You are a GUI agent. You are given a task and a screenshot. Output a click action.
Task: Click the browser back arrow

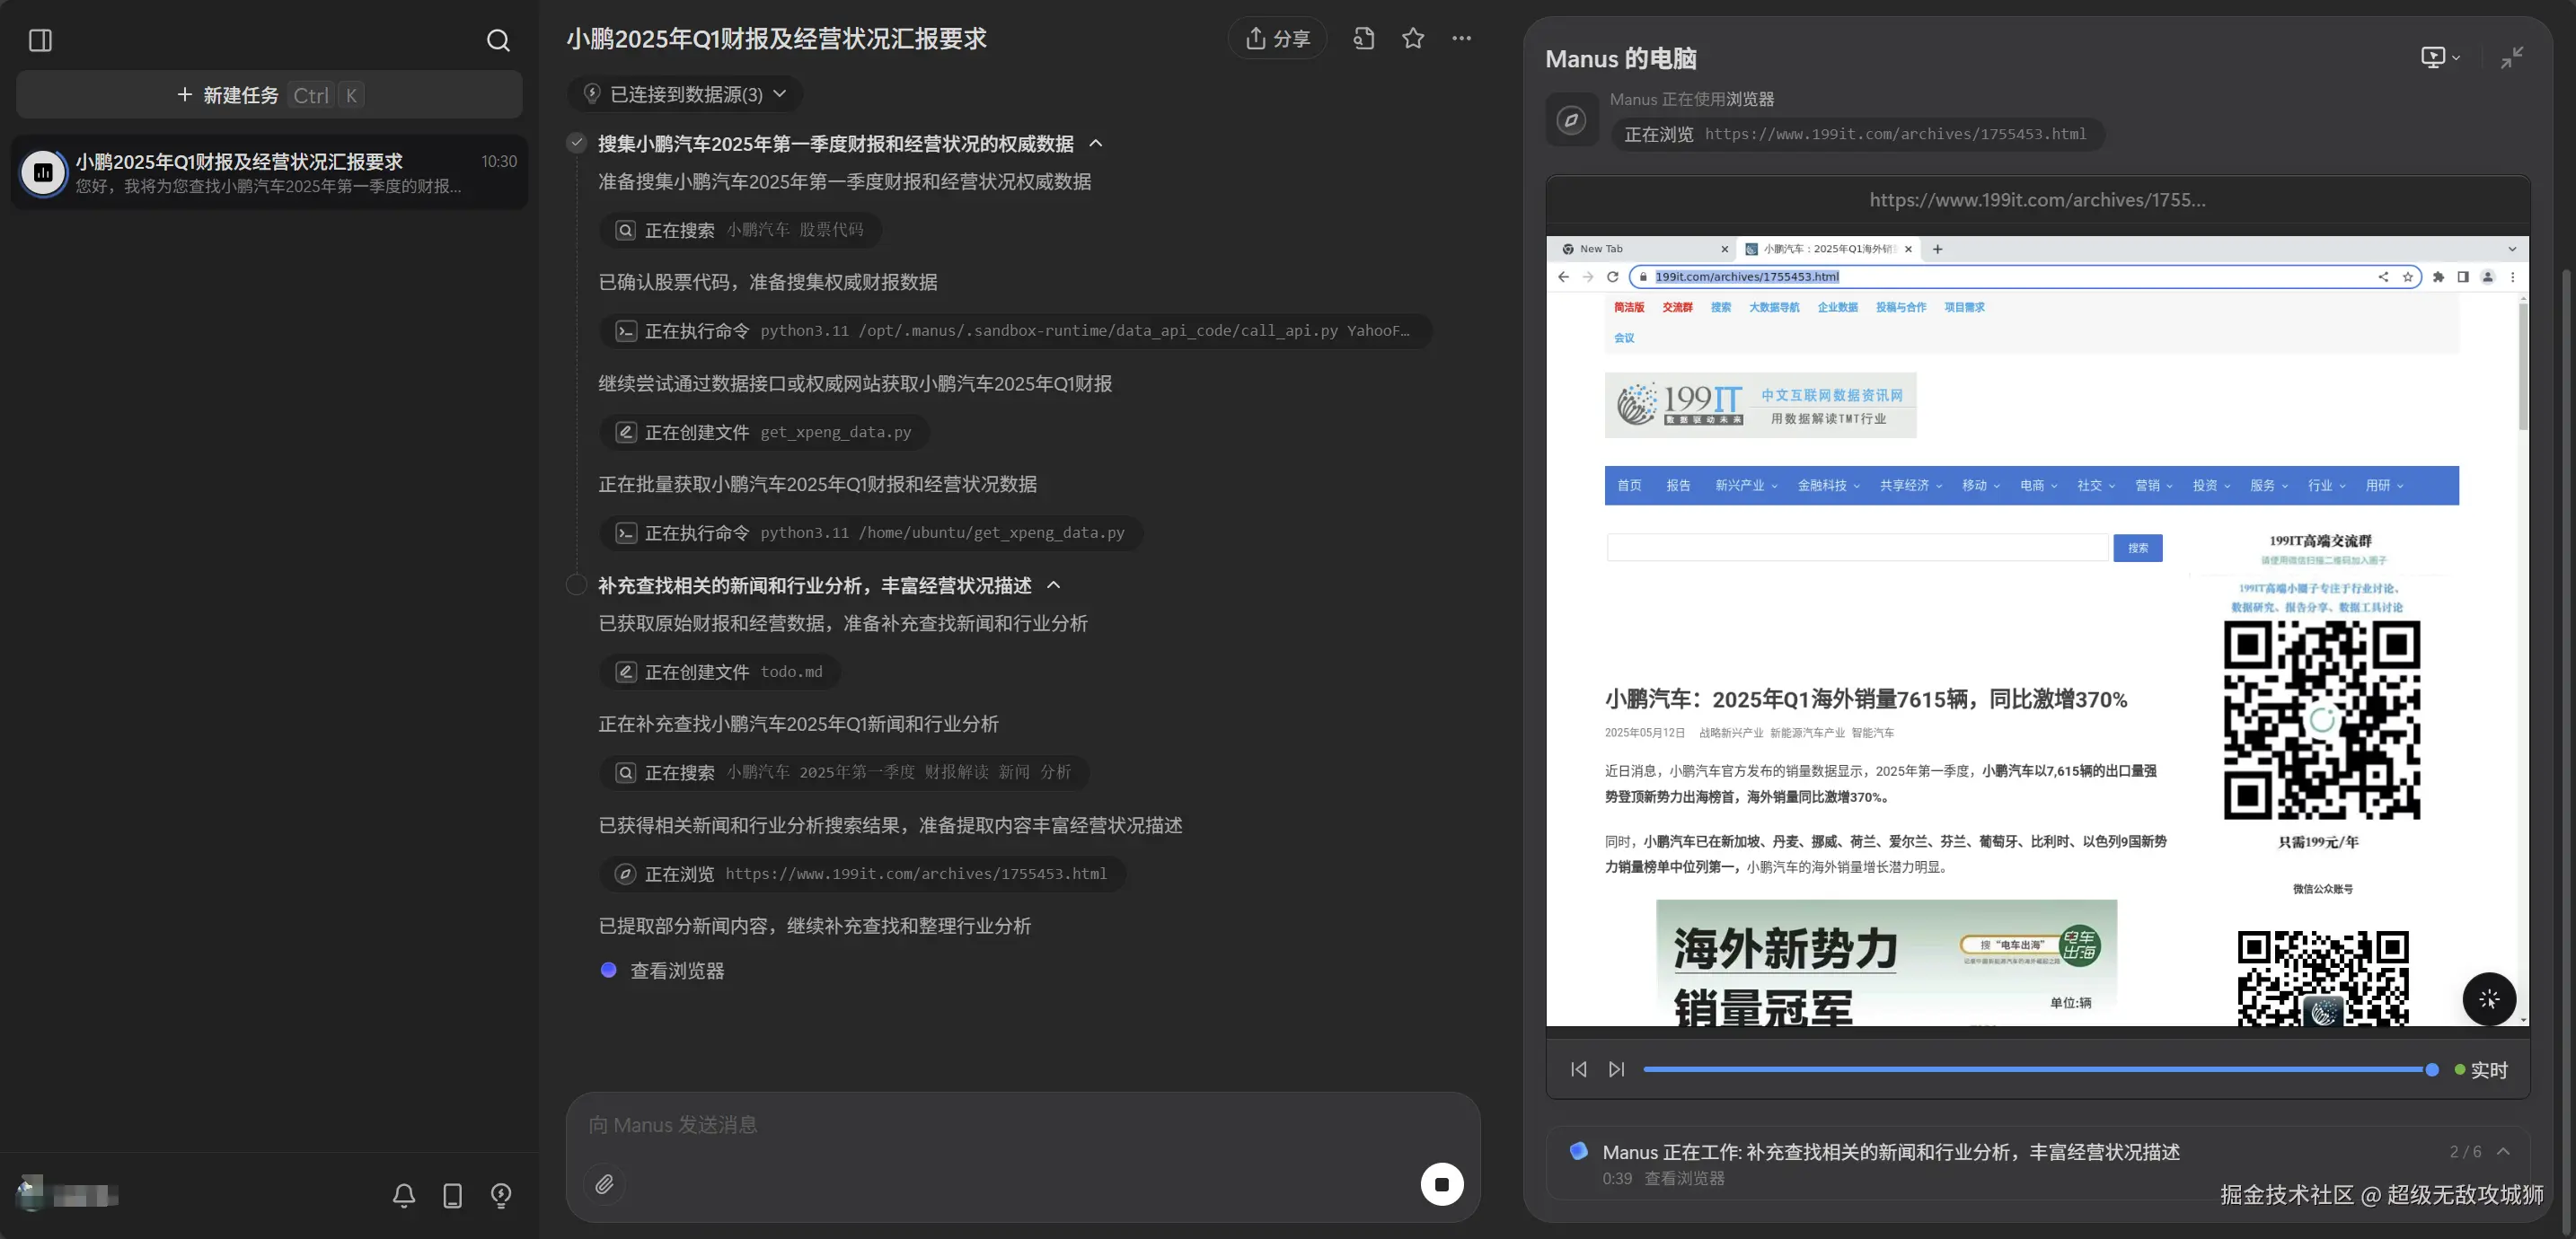pos(1564,277)
